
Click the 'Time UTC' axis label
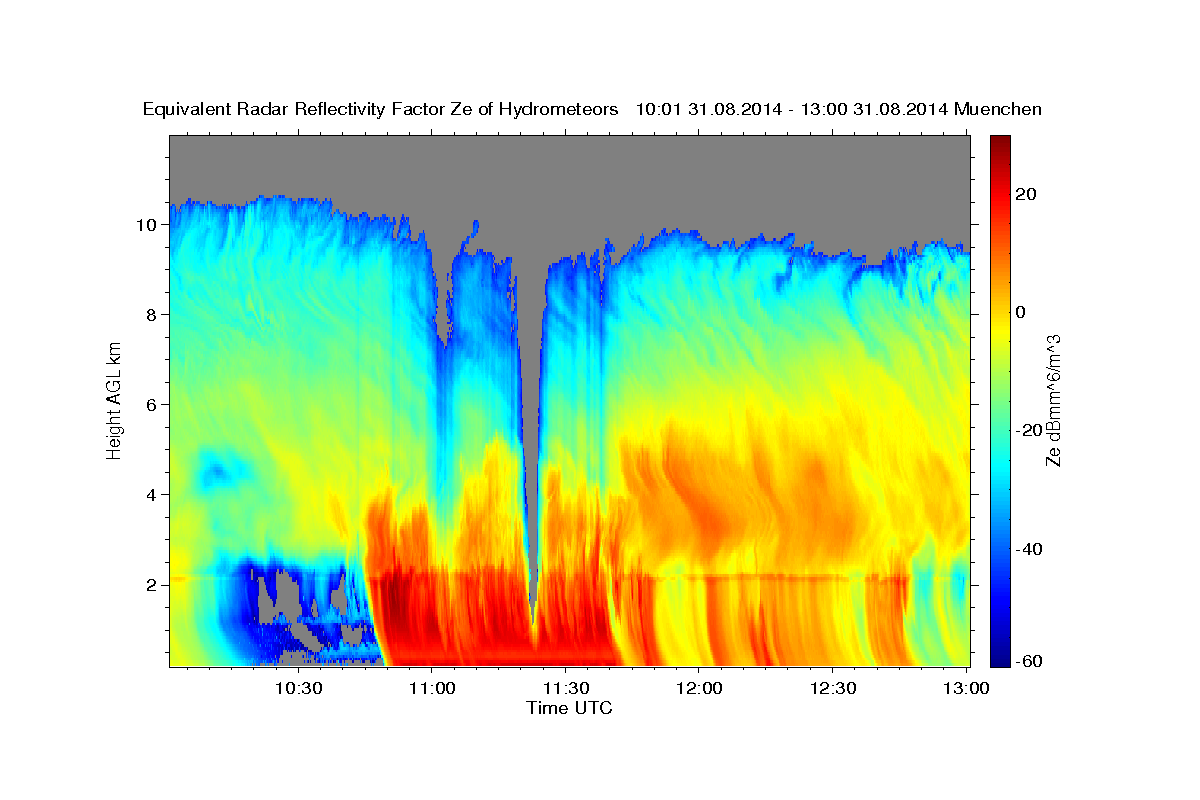click(569, 708)
